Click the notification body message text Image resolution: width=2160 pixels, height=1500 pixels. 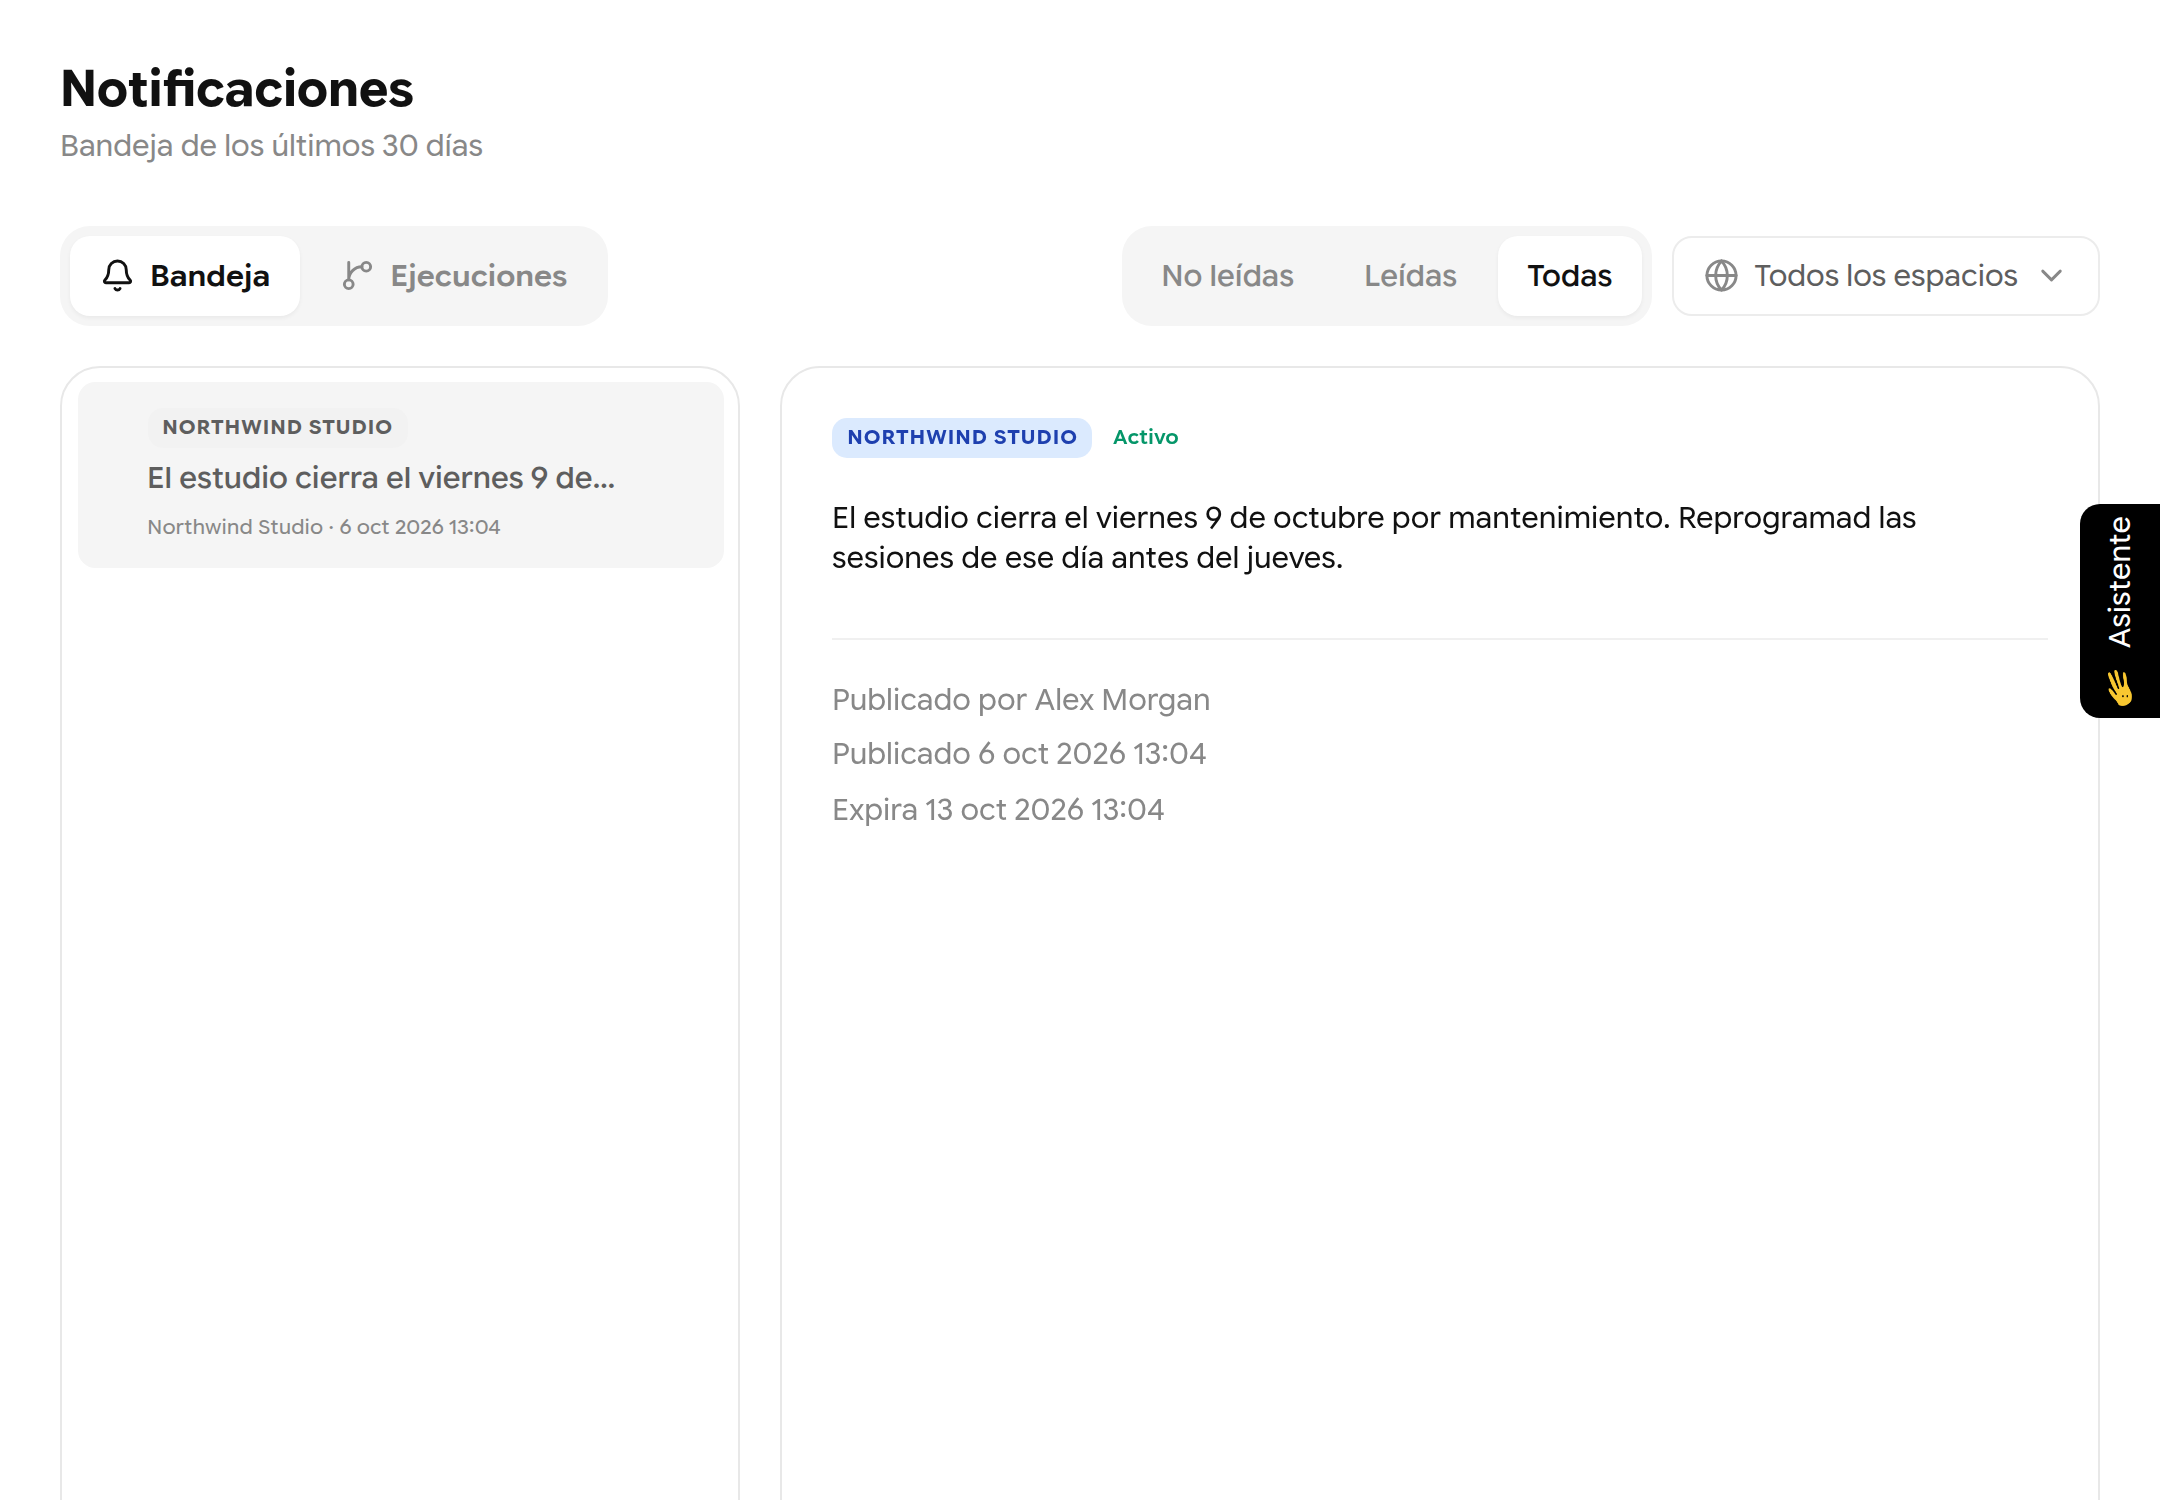[x=1374, y=538]
